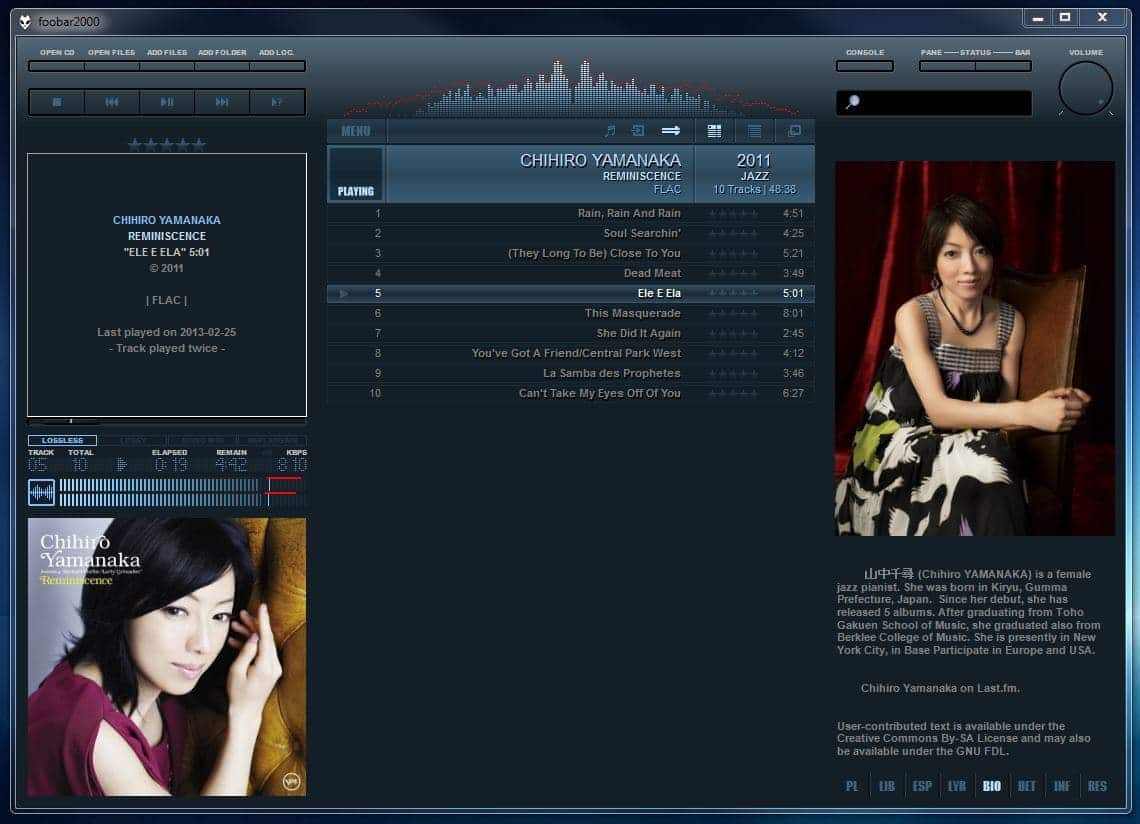Click the overlapping windows icon in the playlist toolbar
Screen dimensions: 1140x824
point(794,131)
